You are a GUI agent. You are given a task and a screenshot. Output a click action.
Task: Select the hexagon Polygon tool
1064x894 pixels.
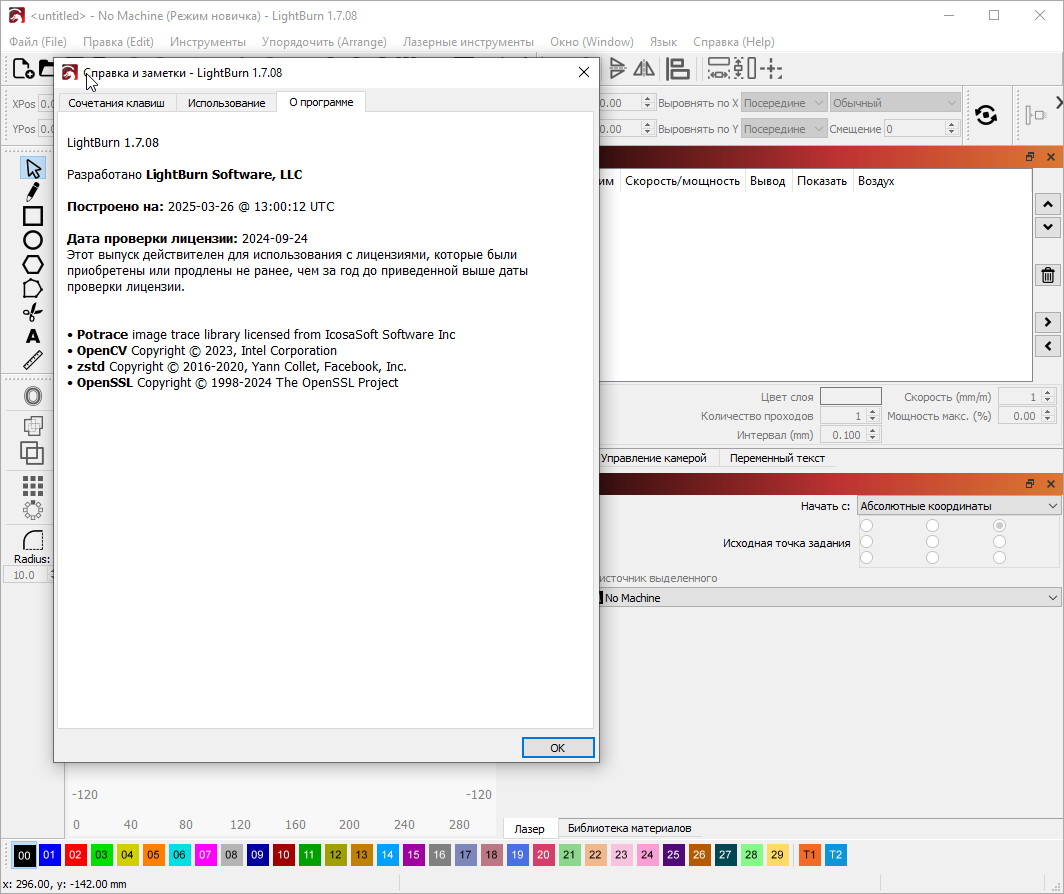(x=33, y=264)
